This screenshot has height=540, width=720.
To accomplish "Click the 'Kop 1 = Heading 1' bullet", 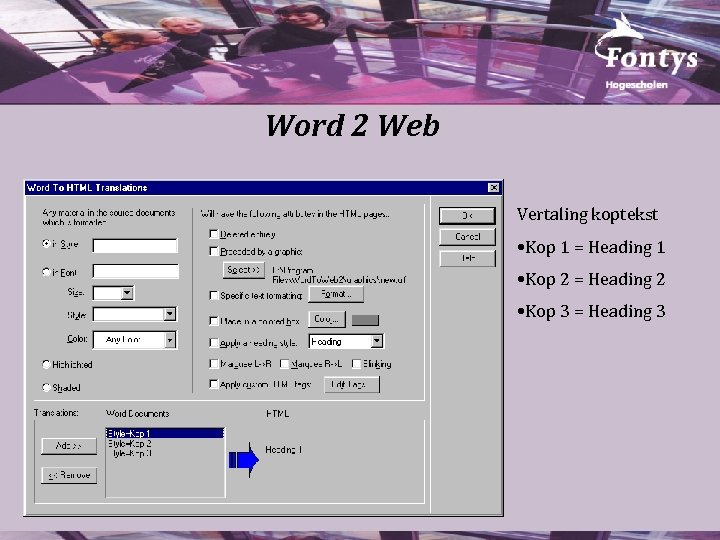I will point(591,248).
